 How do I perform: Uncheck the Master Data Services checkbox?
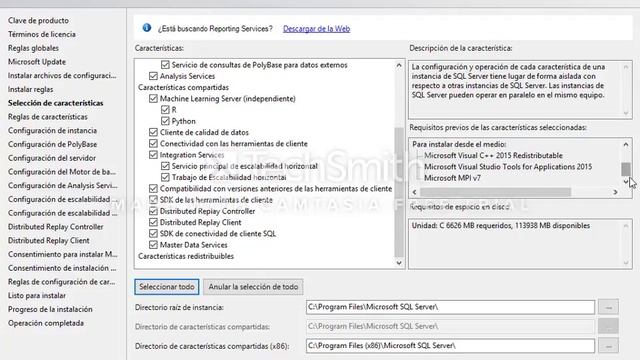coord(153,245)
